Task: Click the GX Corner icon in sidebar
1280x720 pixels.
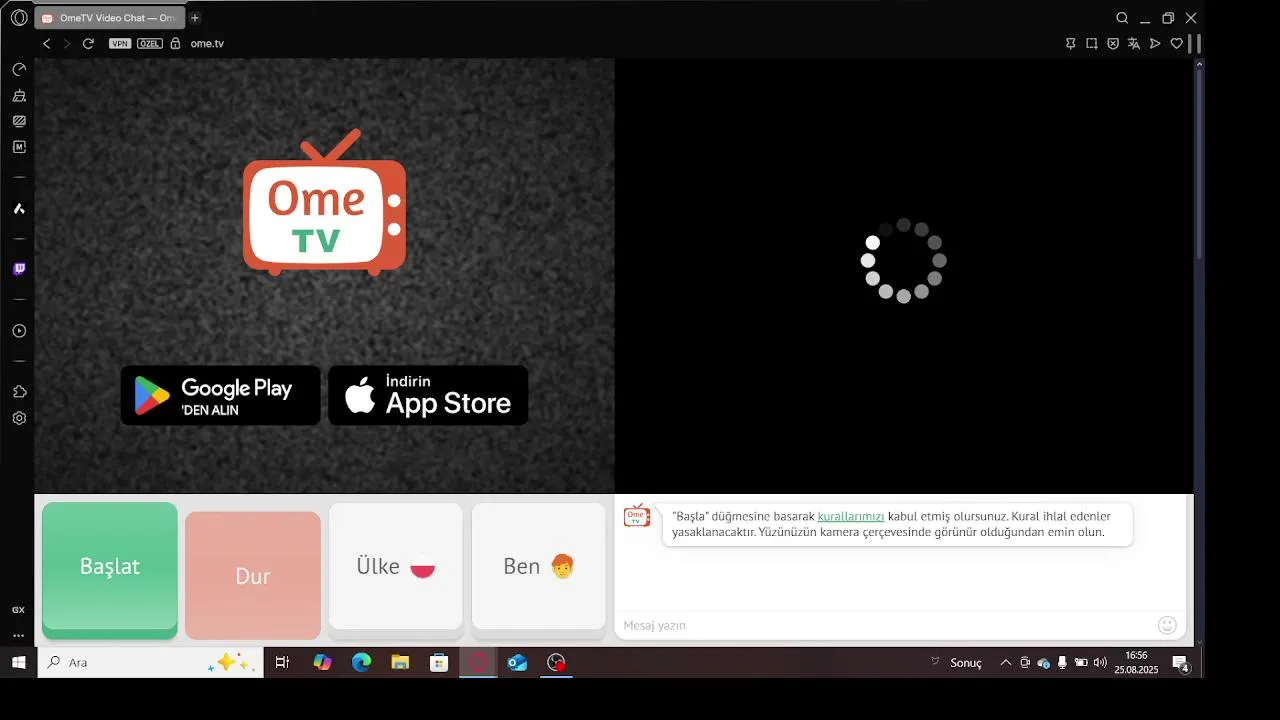Action: click(19, 610)
